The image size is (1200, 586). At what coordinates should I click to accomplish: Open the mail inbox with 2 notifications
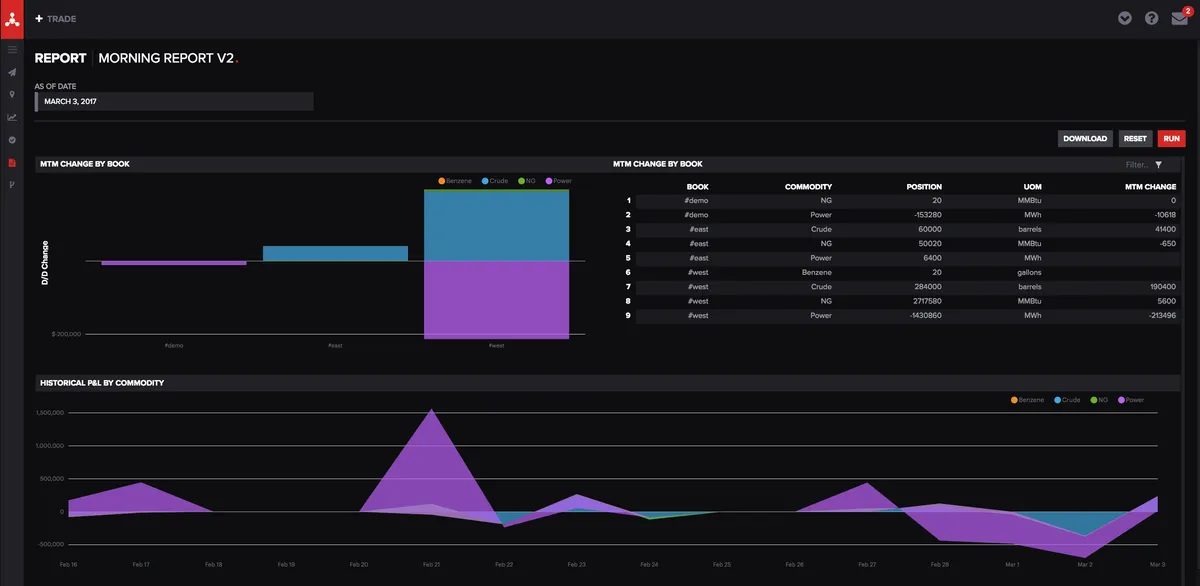1179,19
